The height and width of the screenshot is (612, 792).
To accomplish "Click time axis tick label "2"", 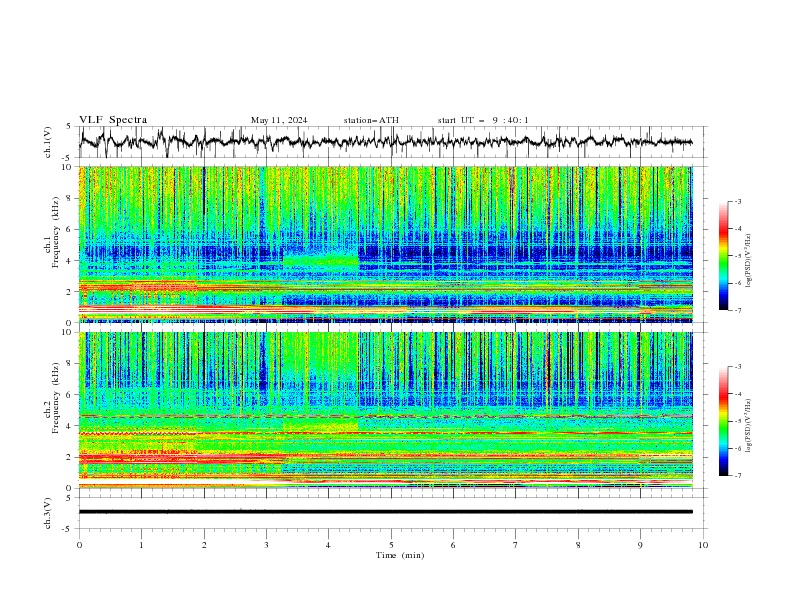I will [x=204, y=545].
